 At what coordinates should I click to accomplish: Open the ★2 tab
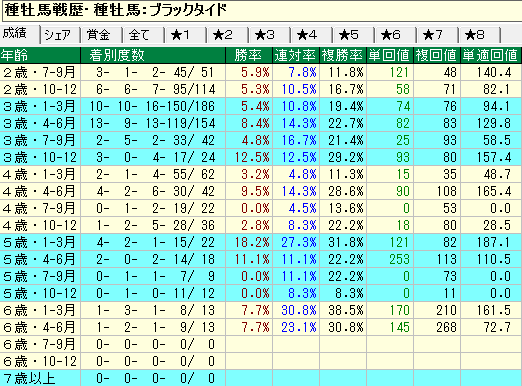click(x=228, y=35)
